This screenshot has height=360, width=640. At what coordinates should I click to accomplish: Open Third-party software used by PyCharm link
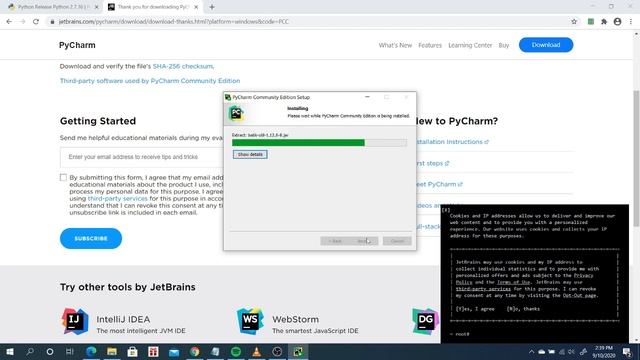click(x=150, y=81)
